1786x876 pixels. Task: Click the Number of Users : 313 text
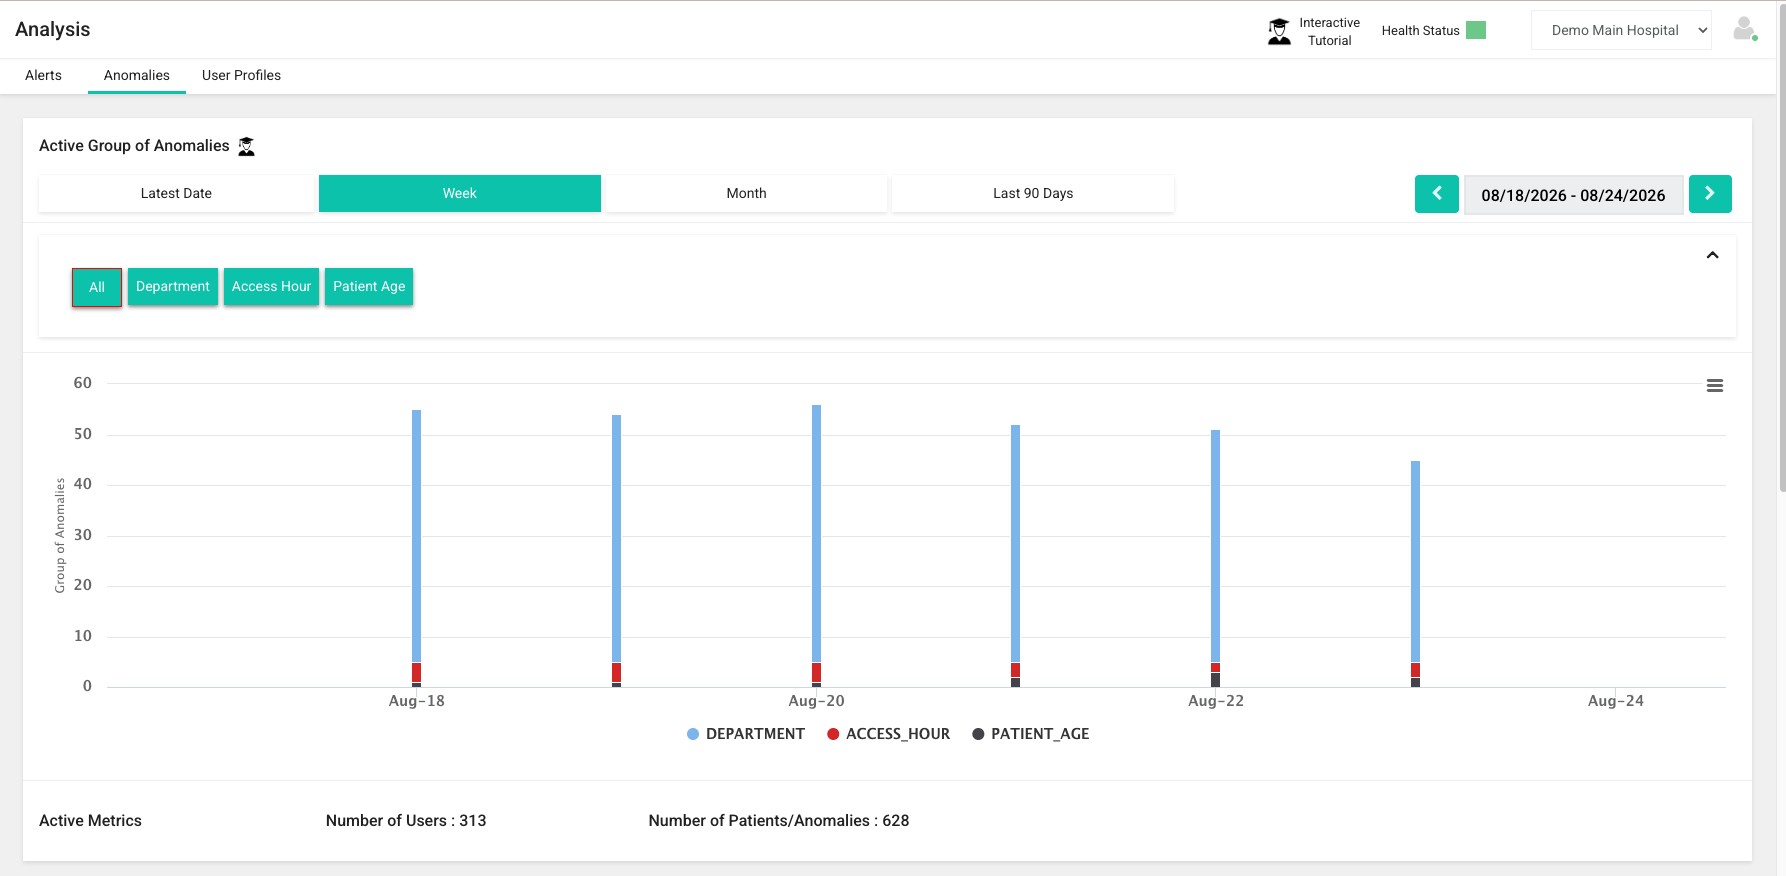pos(406,821)
